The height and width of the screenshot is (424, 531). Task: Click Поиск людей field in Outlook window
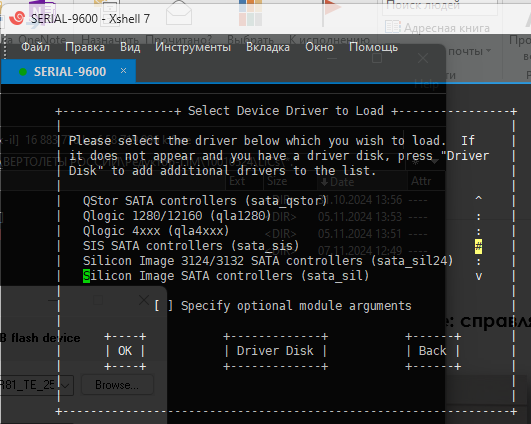(440, 7)
